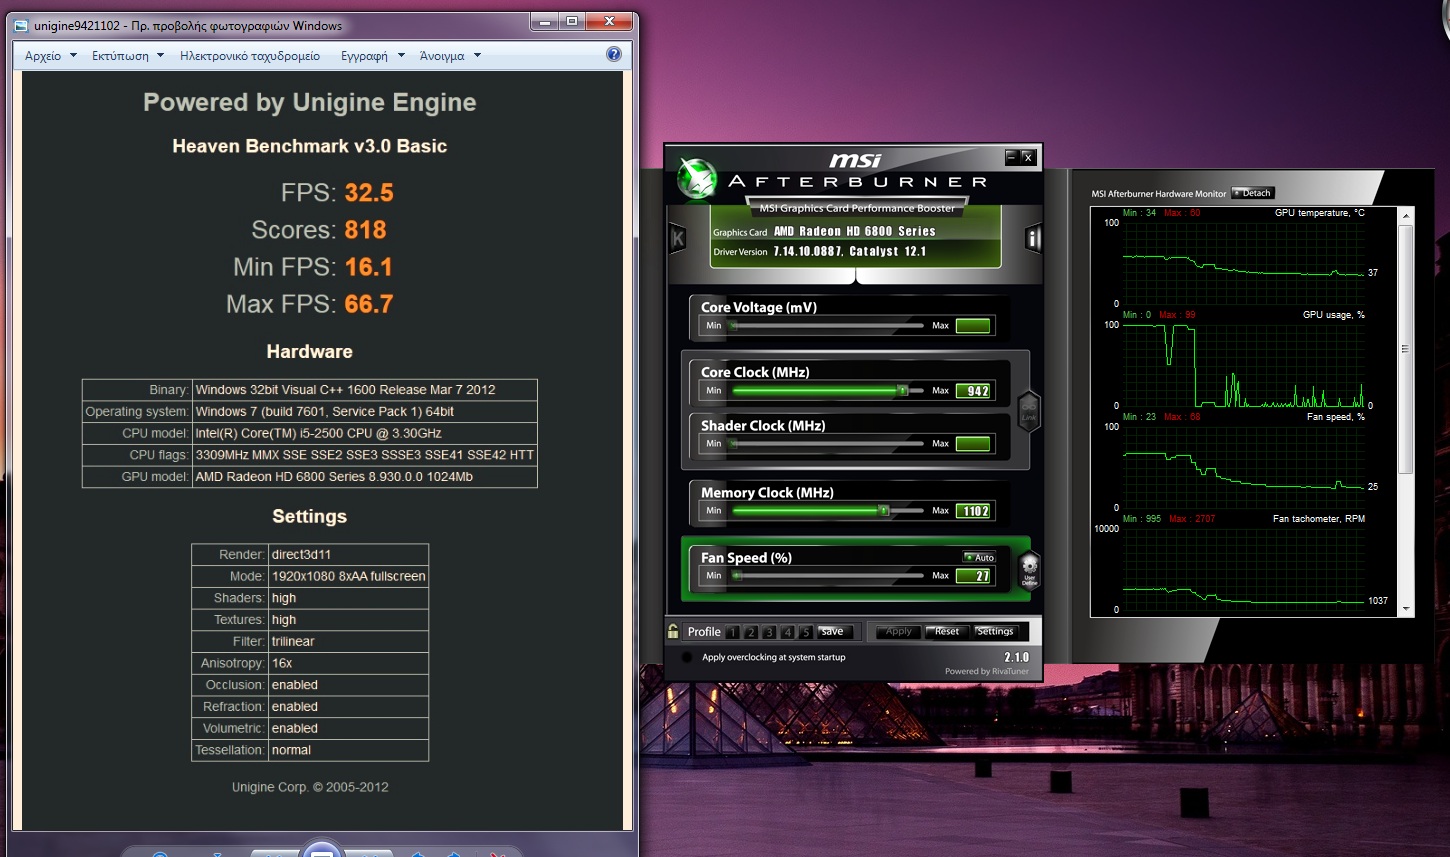Expand the Εκτύπωση print menu
Screen dimensions: 1450x857
[127, 56]
